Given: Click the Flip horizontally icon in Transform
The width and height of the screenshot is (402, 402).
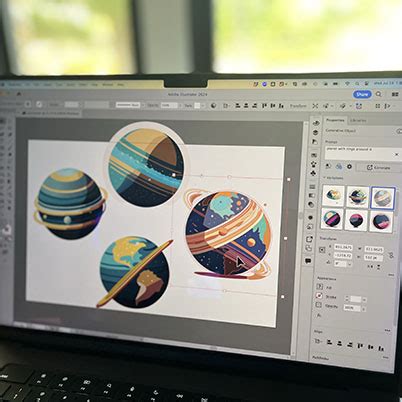Looking at the screenshot, I should point(370,267).
